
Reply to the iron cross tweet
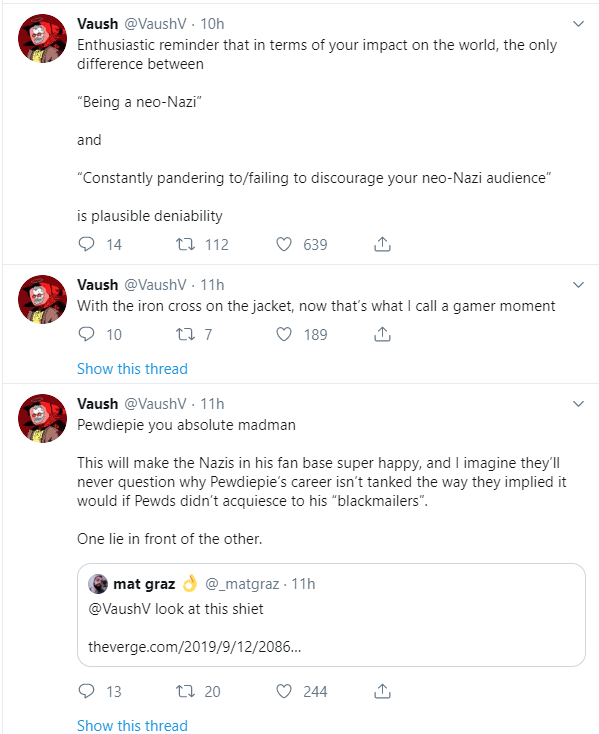[x=86, y=334]
